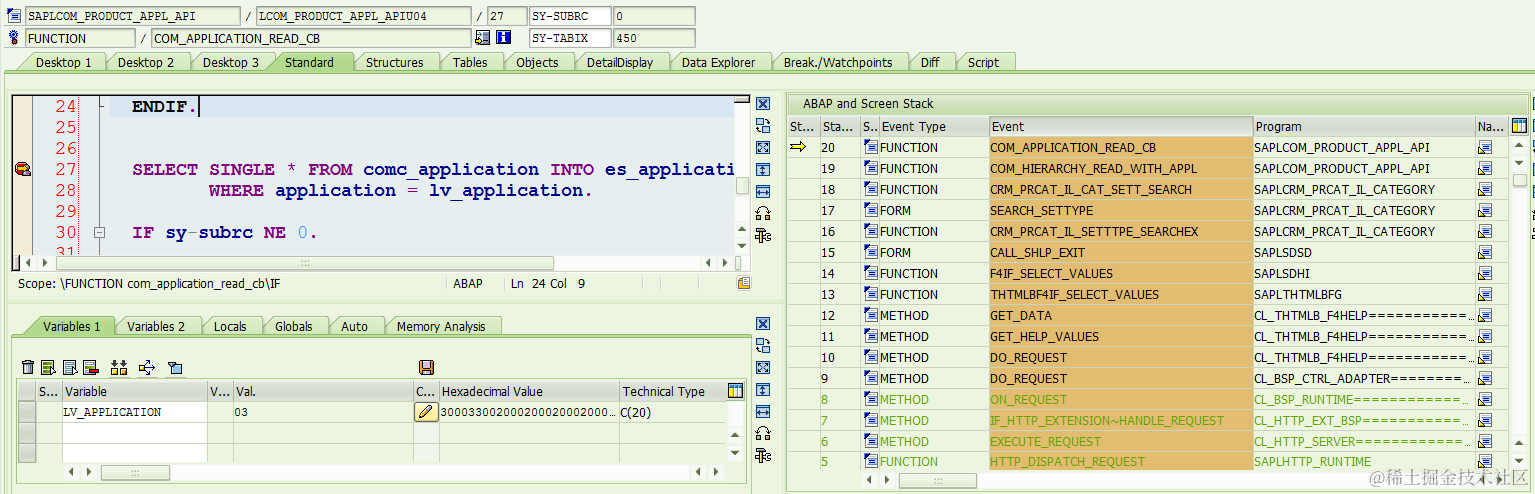Select the F4IF_SELECT_VALUES stack entry
This screenshot has width=1535, height=494.
pos(1121,273)
